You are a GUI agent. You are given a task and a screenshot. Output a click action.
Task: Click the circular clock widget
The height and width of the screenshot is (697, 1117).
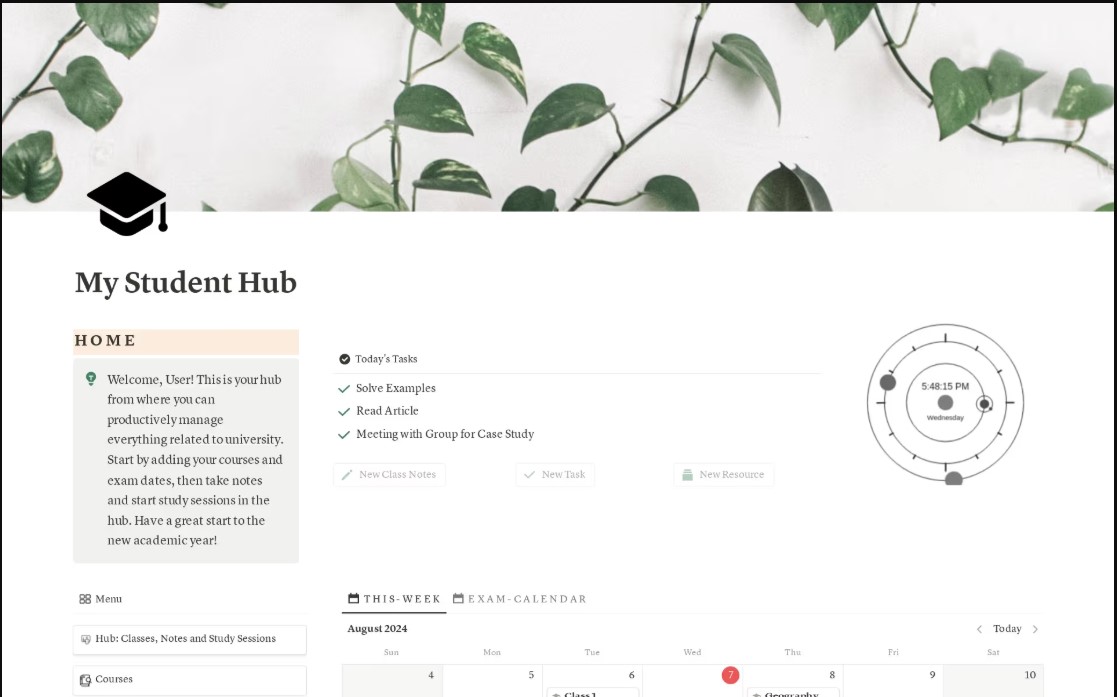coord(945,403)
